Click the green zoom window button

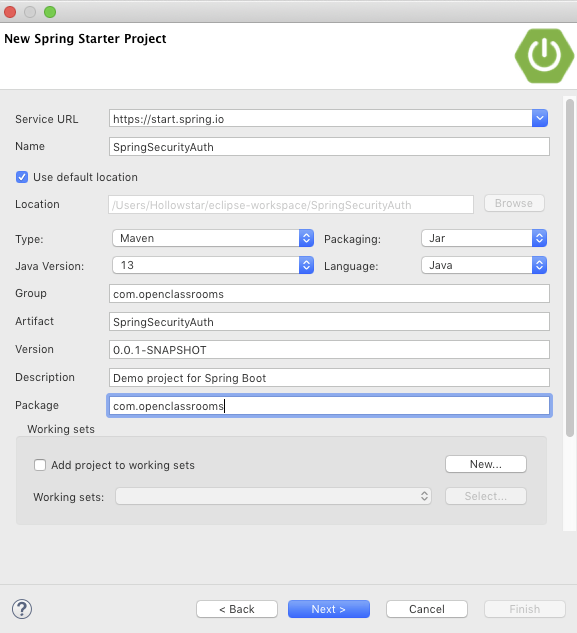pyautogui.click(x=50, y=12)
